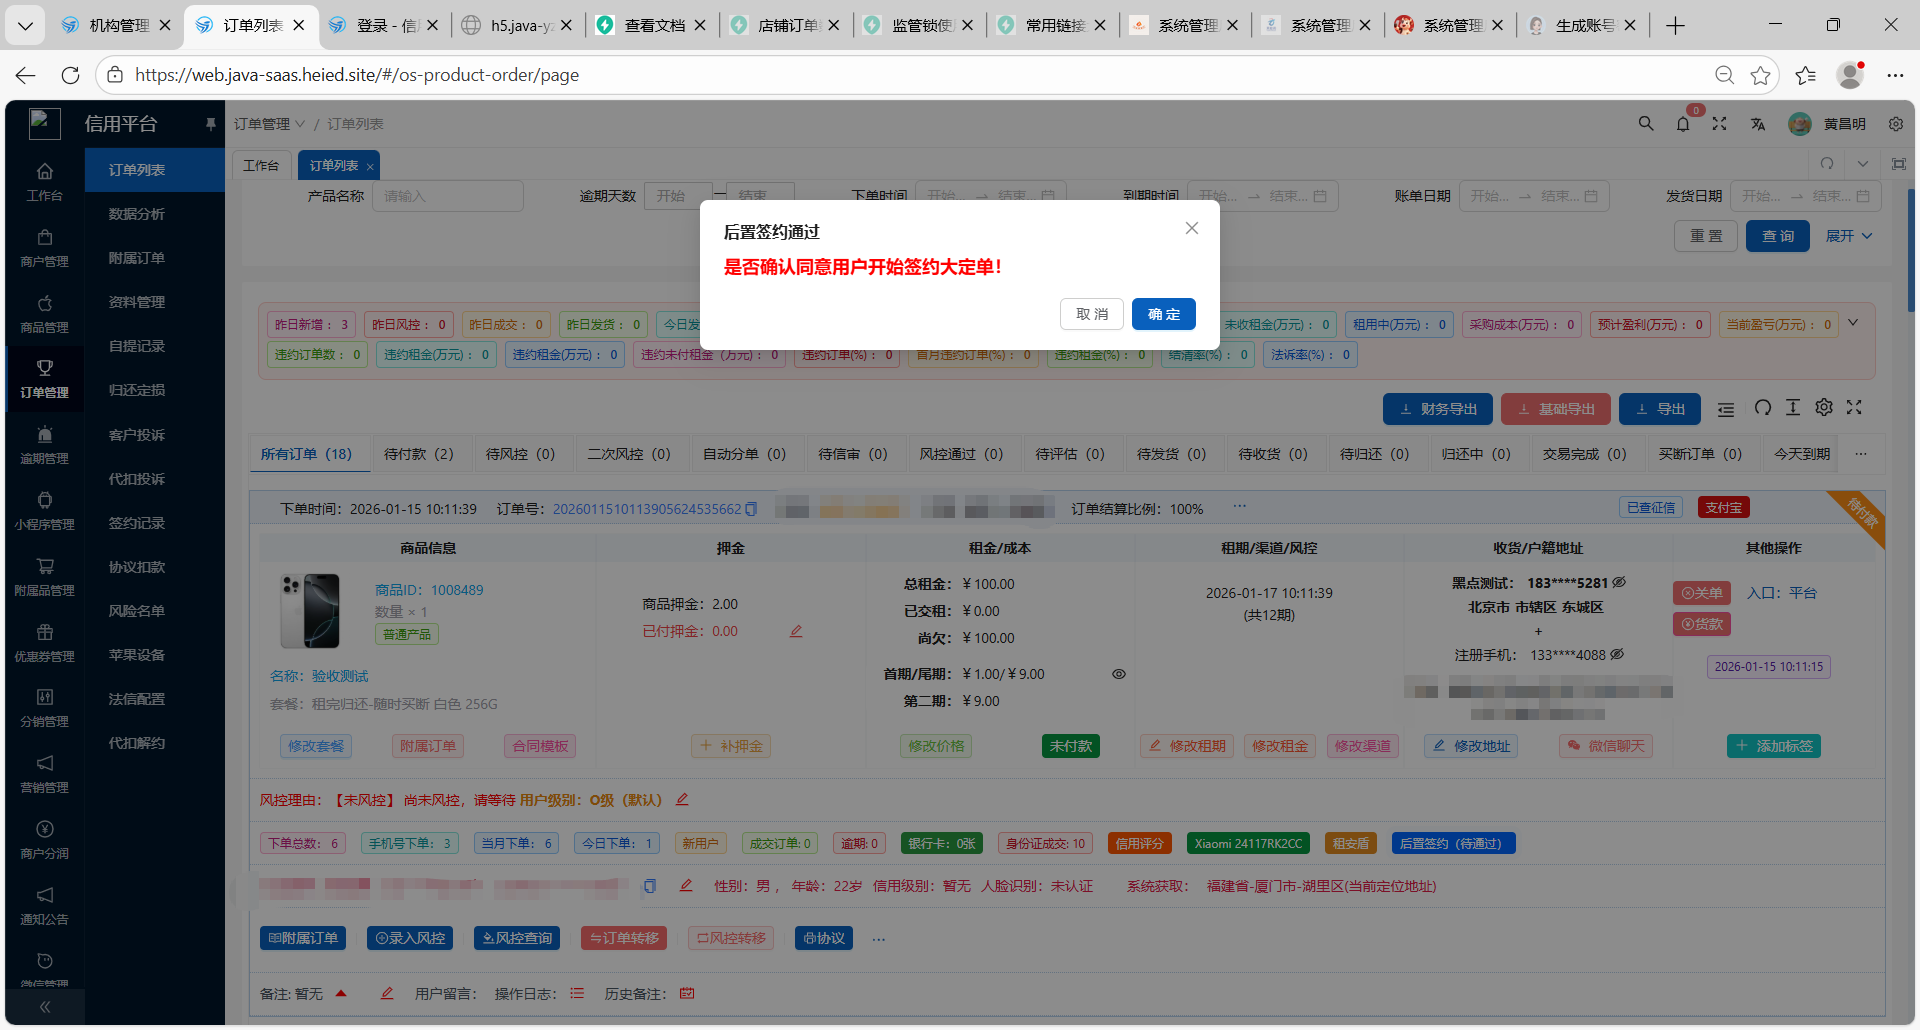This screenshot has width=1920, height=1030.
Task: Open table column settings gear icon
Action: pos(1824,408)
